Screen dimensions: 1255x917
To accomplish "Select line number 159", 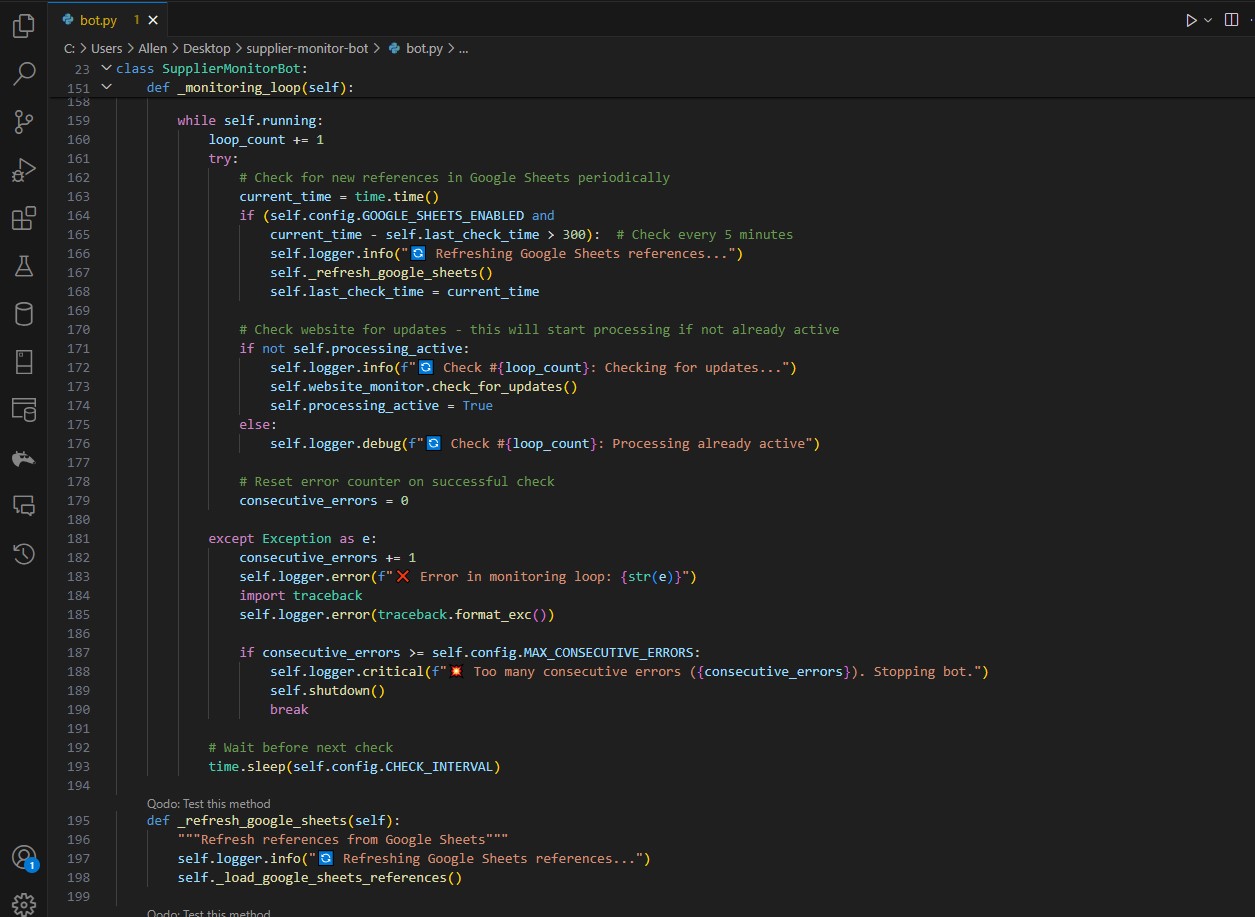I will [x=78, y=120].
